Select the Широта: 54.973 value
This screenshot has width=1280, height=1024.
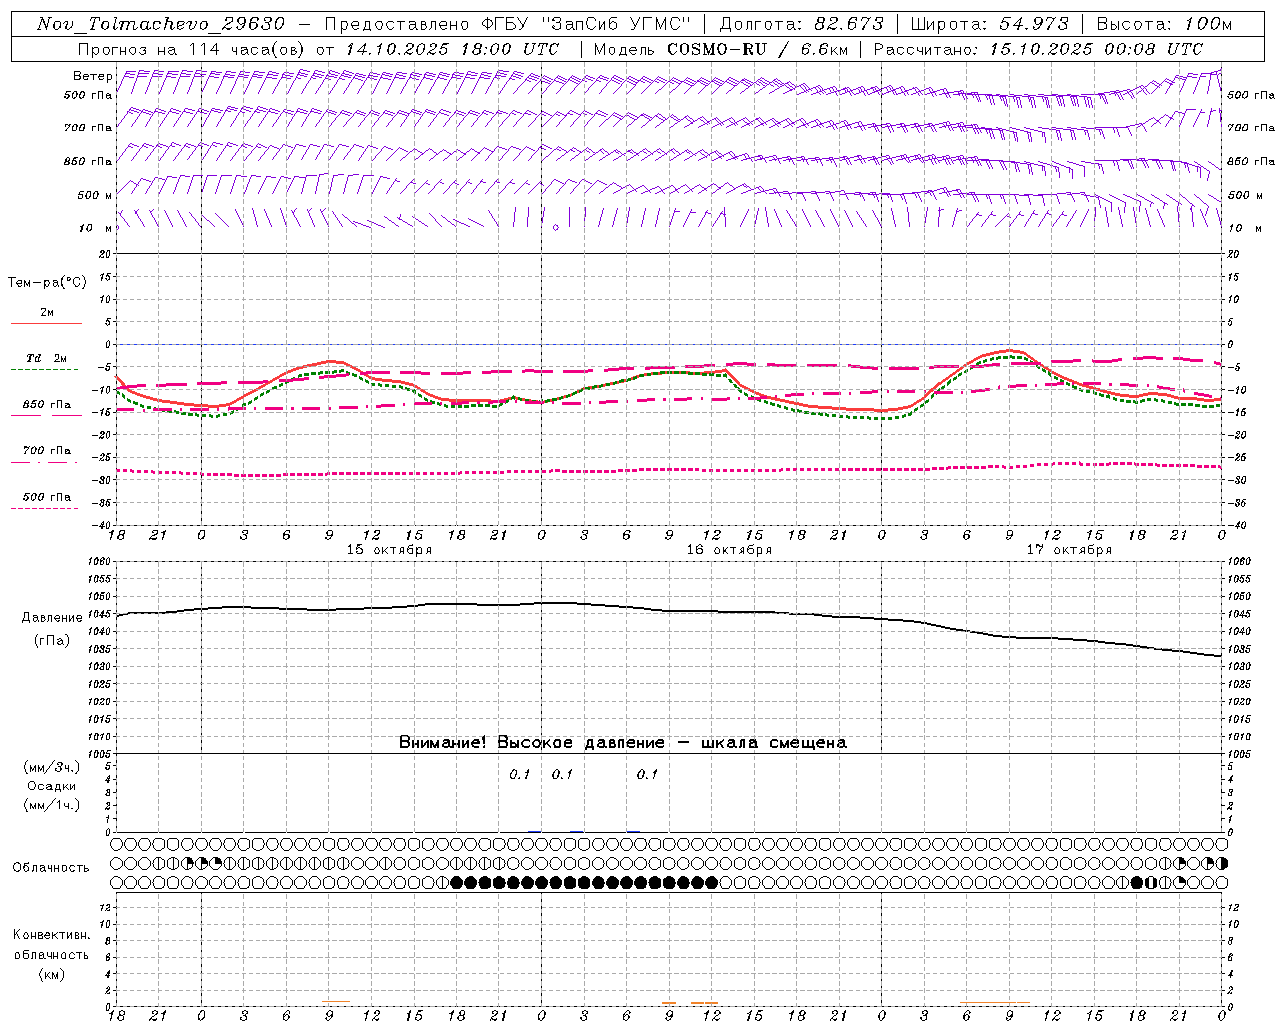(x=990, y=24)
